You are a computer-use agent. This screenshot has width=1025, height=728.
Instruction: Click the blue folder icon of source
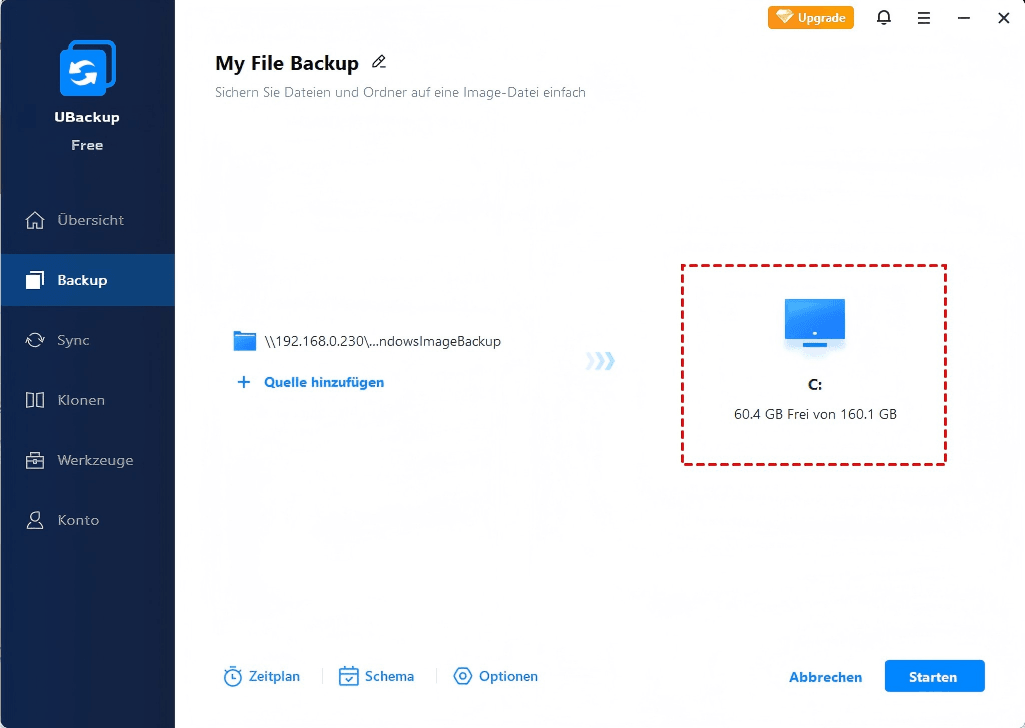pos(245,341)
